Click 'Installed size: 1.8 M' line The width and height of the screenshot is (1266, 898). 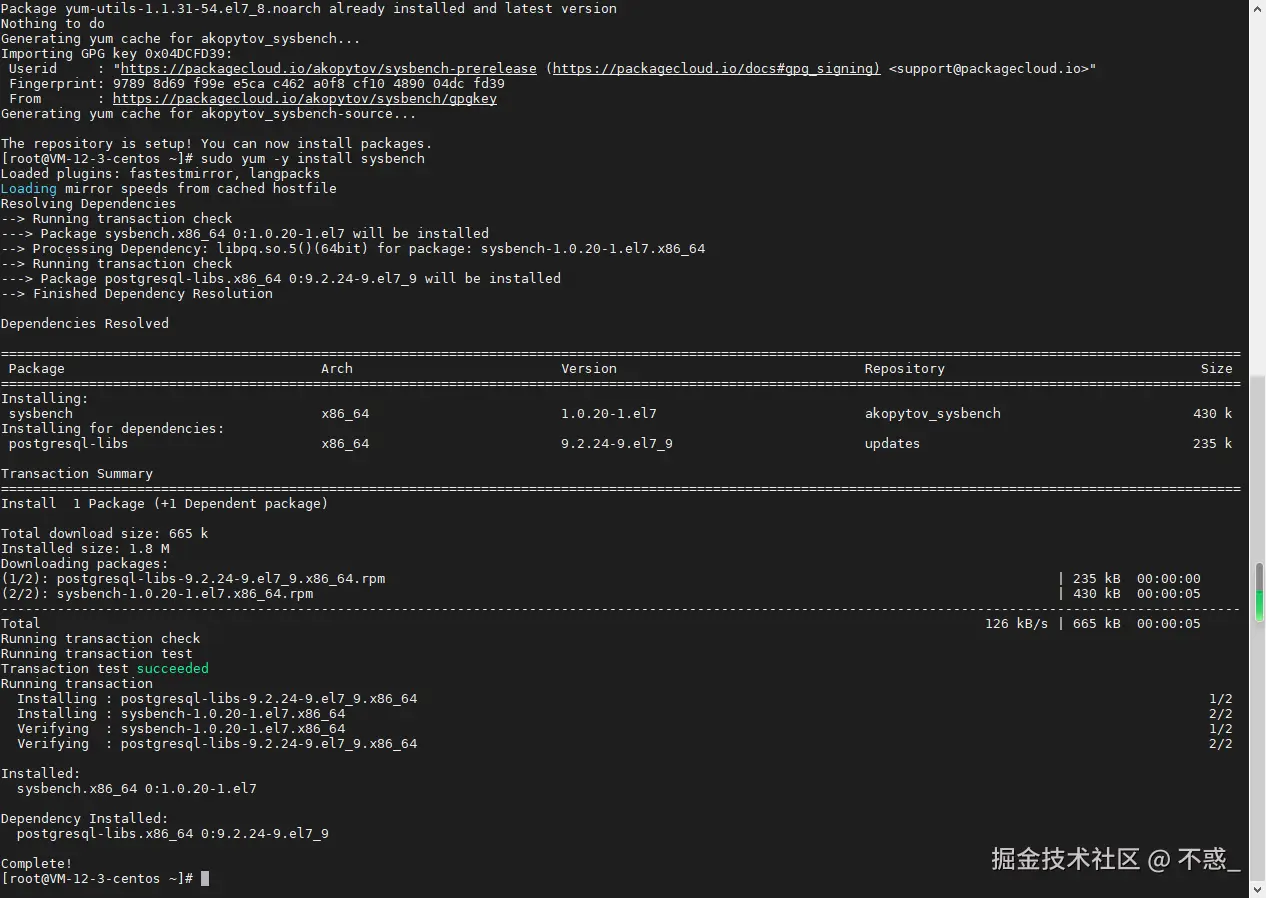[85, 549]
